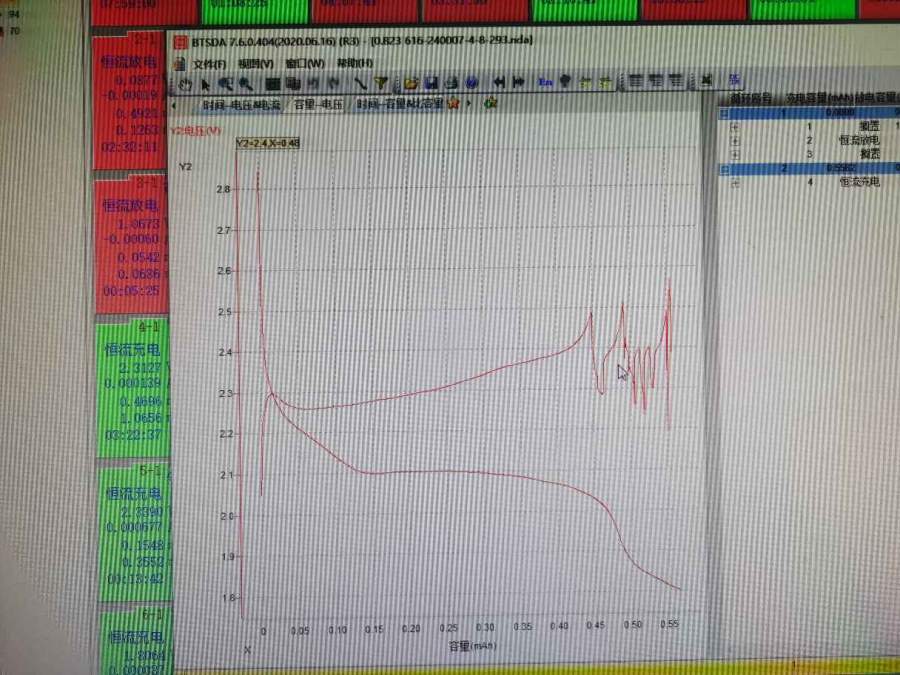Switch to the 容量-电压 tab
Viewport: 900px width, 675px height.
316,104
